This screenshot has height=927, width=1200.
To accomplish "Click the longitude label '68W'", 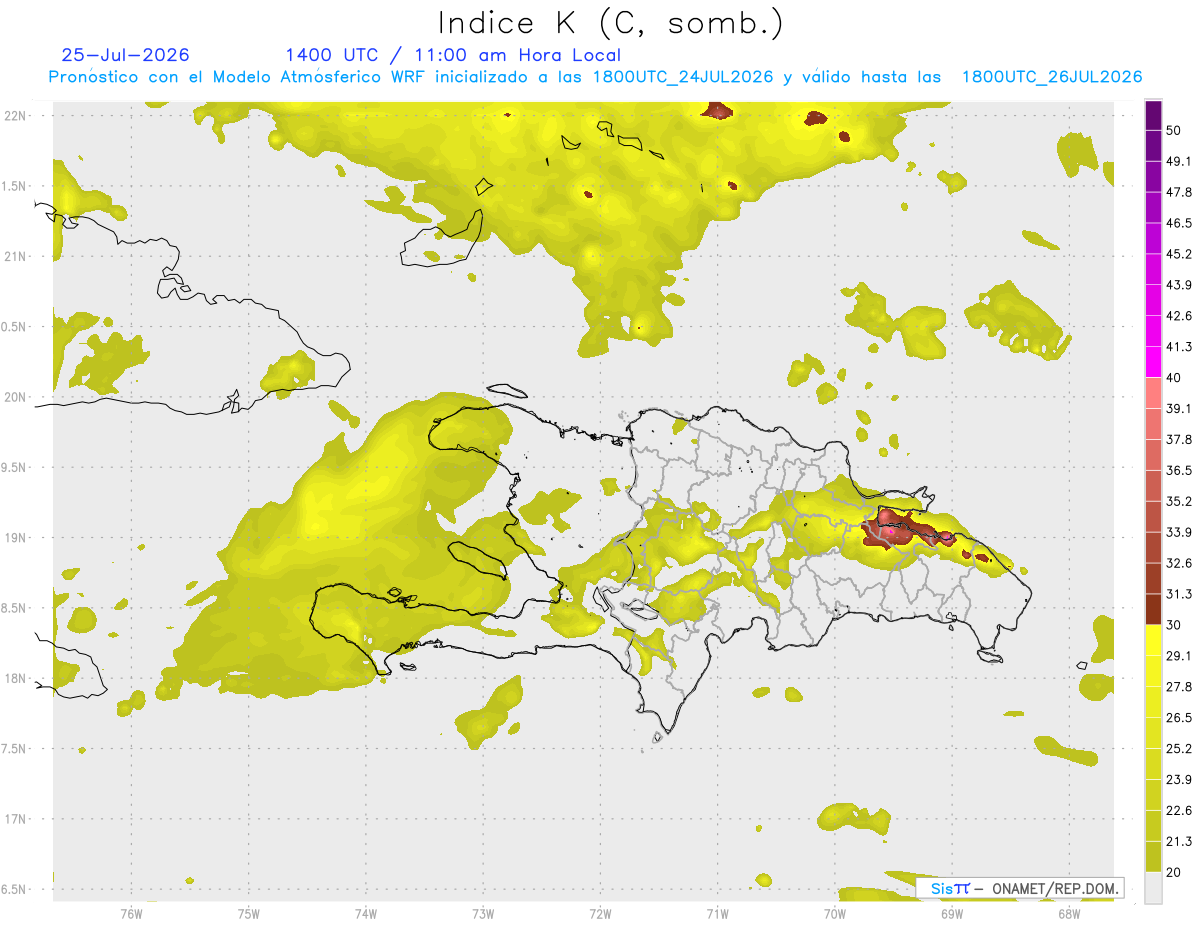I will click(x=1068, y=913).
